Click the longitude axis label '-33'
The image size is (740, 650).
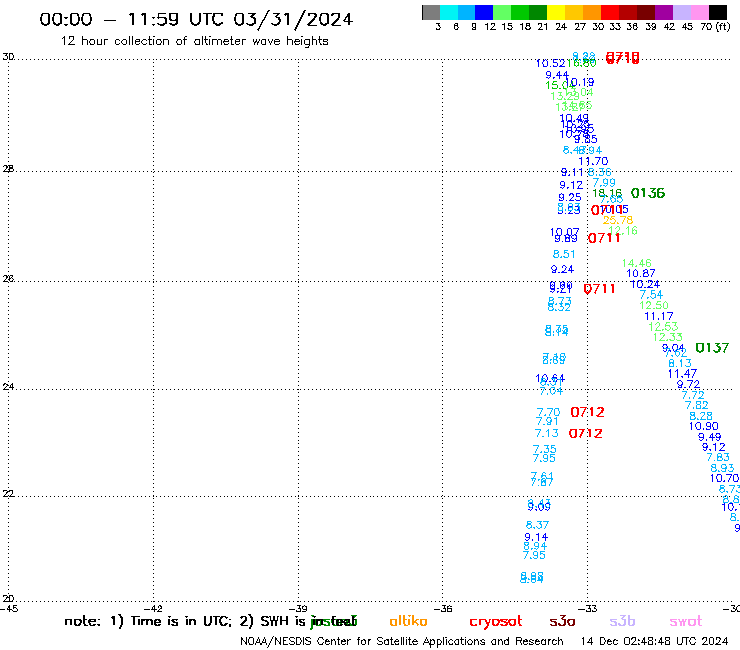[x=588, y=609]
